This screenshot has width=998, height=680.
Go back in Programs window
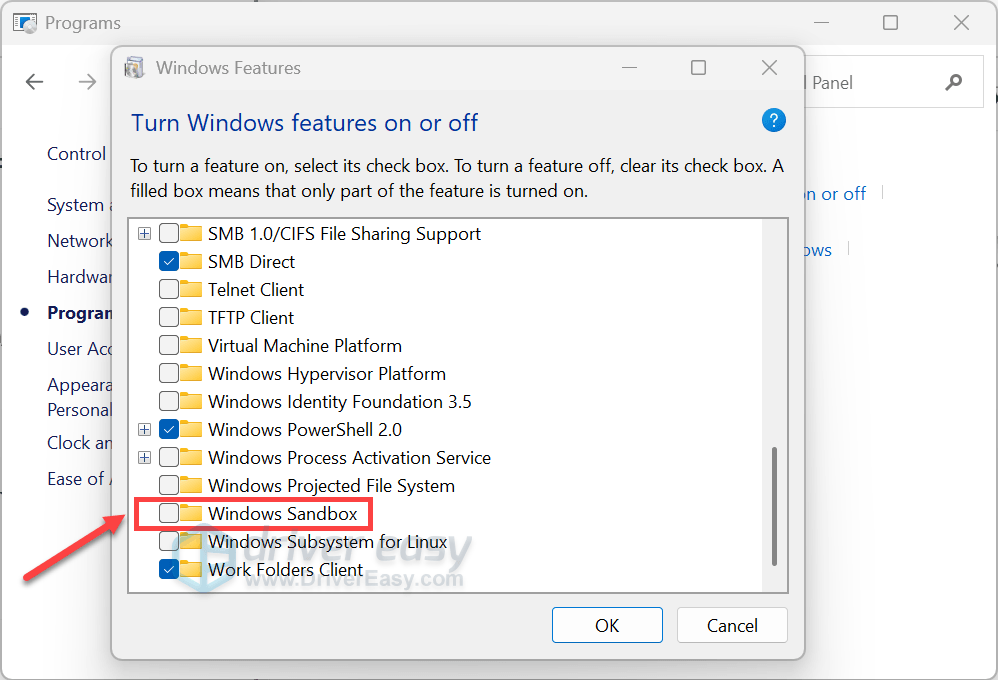(x=34, y=81)
